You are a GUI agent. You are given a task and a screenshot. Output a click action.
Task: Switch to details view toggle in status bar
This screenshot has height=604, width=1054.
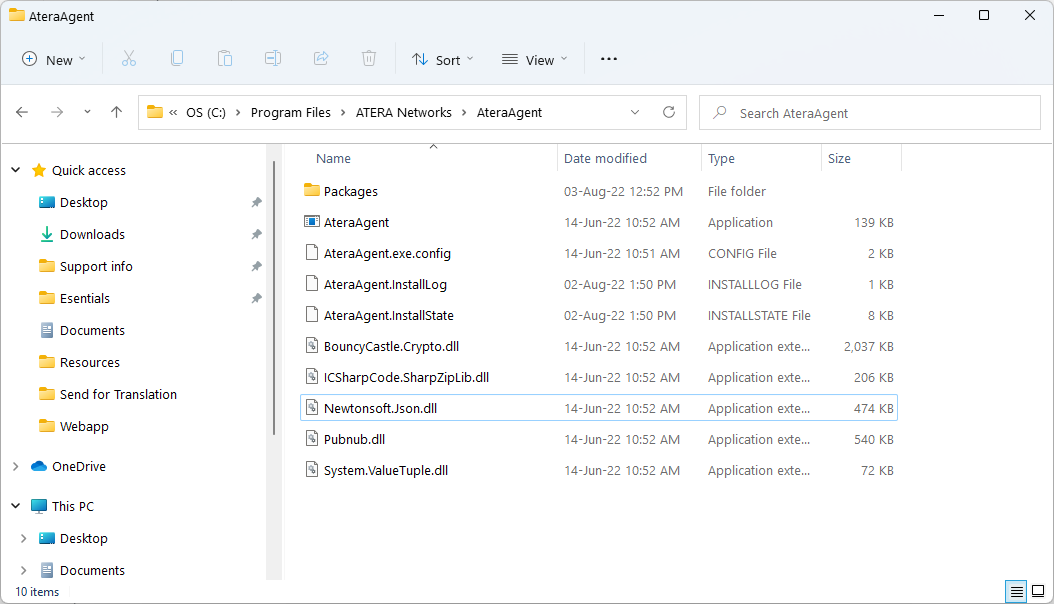click(1016, 591)
